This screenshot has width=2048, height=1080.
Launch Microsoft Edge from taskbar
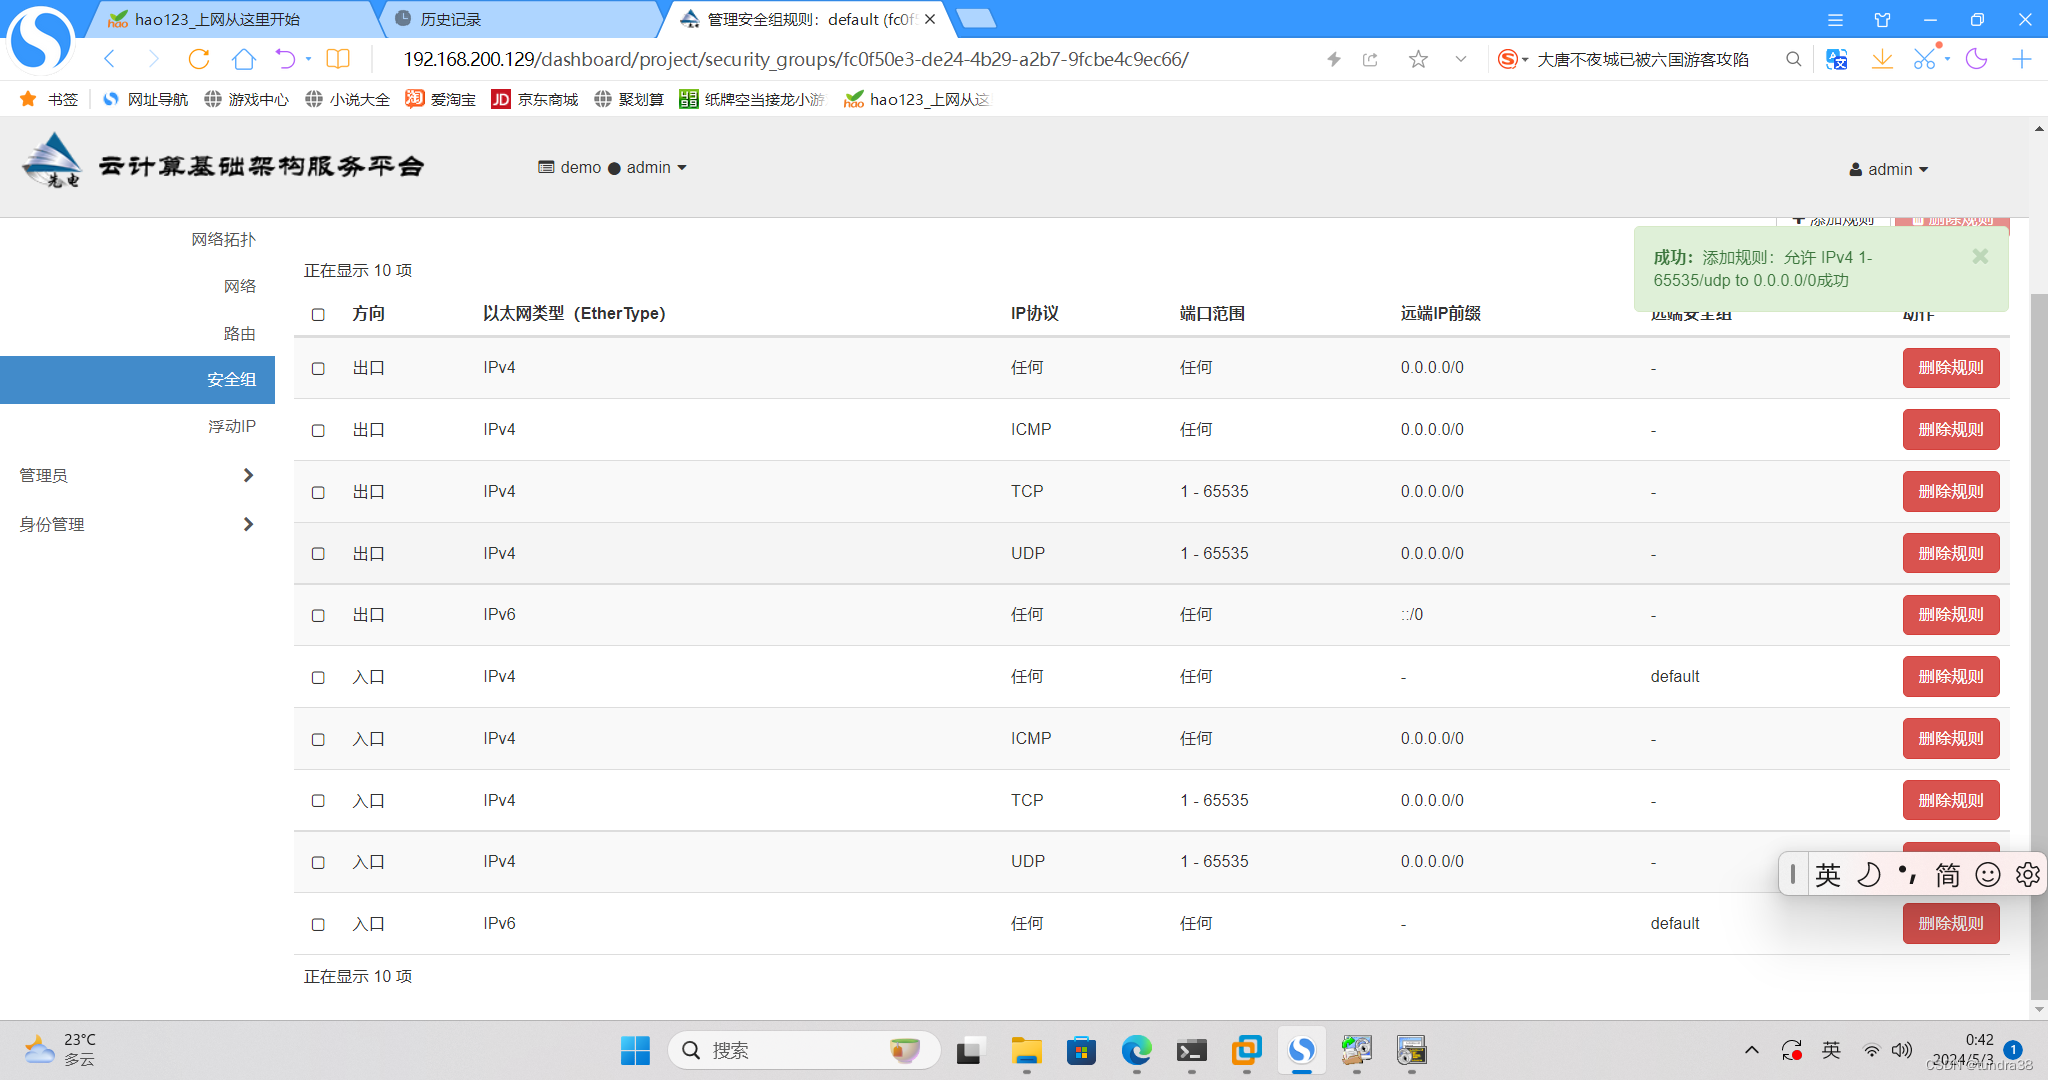pos(1136,1050)
